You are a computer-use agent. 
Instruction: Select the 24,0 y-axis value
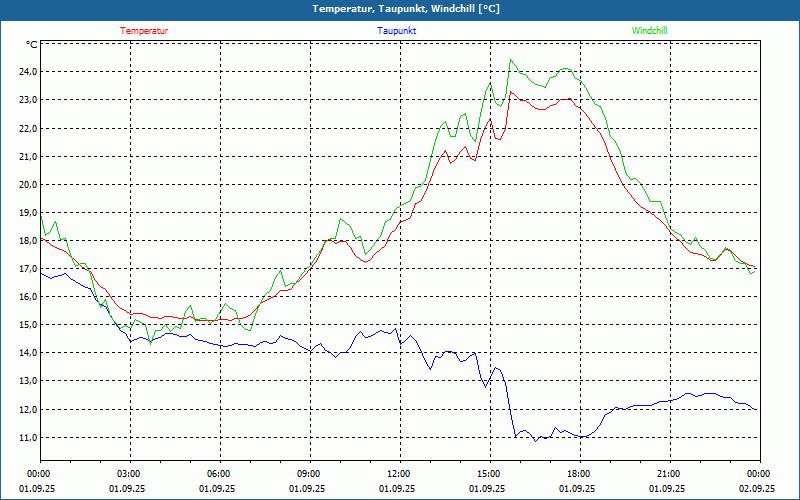25,72
